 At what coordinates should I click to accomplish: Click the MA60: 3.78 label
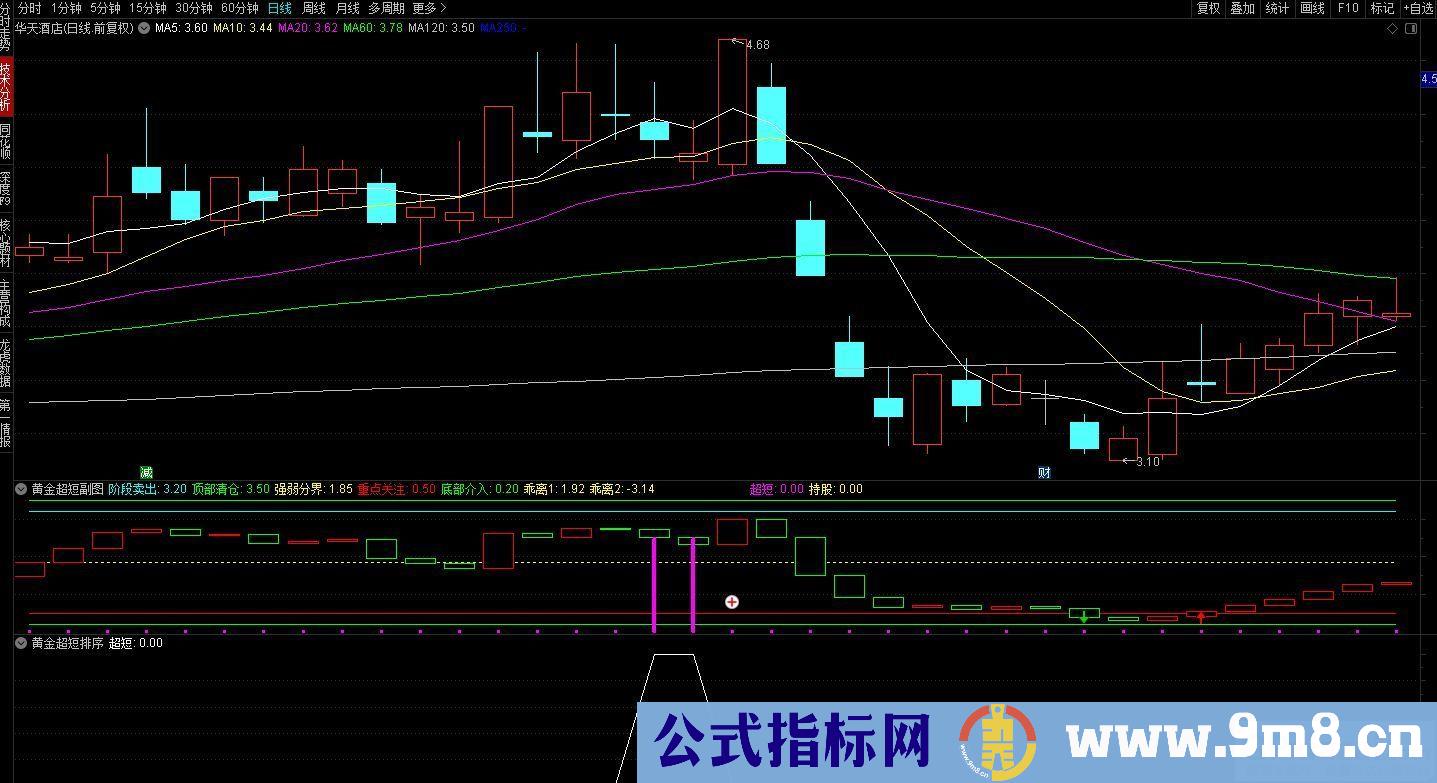pos(372,28)
